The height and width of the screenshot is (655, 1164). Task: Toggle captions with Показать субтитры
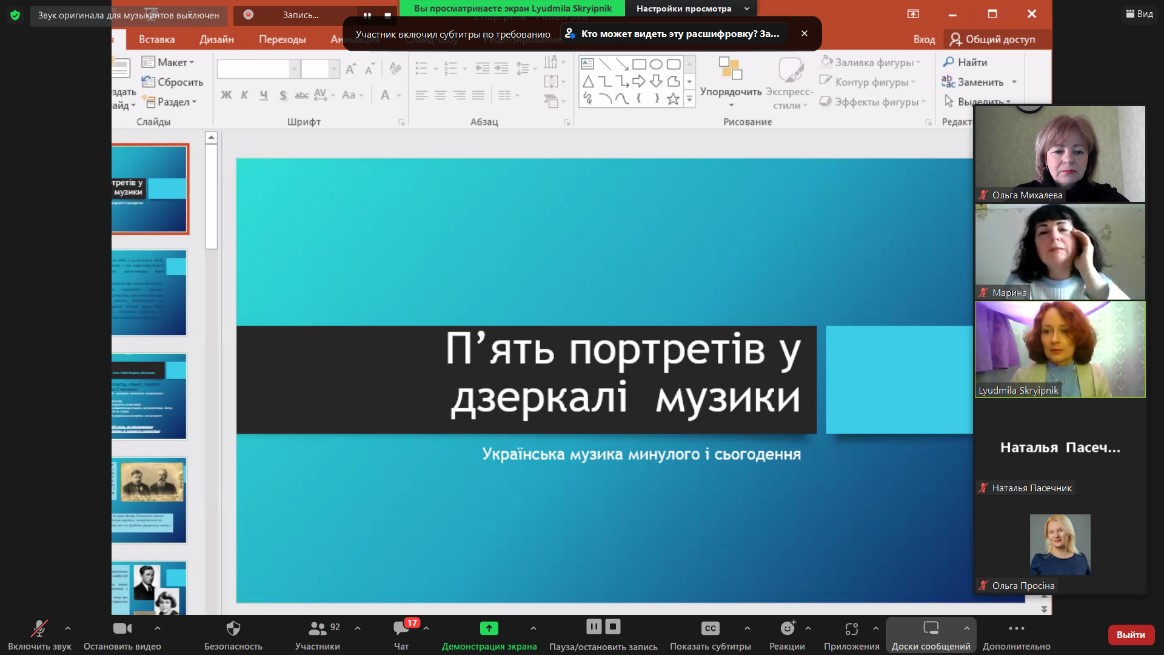(710, 636)
